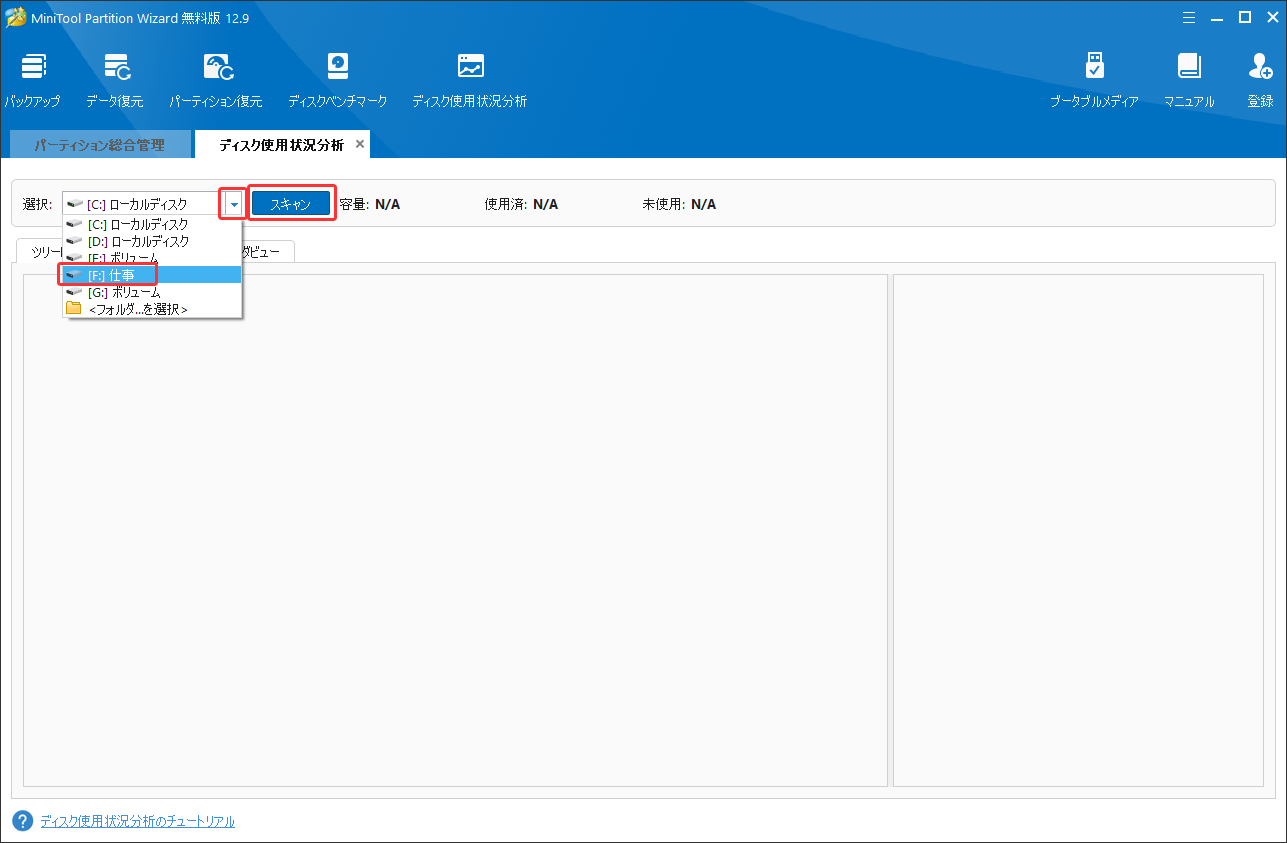This screenshot has height=843, width=1287.
Task: Click the blue help question mark icon
Action: 22,821
